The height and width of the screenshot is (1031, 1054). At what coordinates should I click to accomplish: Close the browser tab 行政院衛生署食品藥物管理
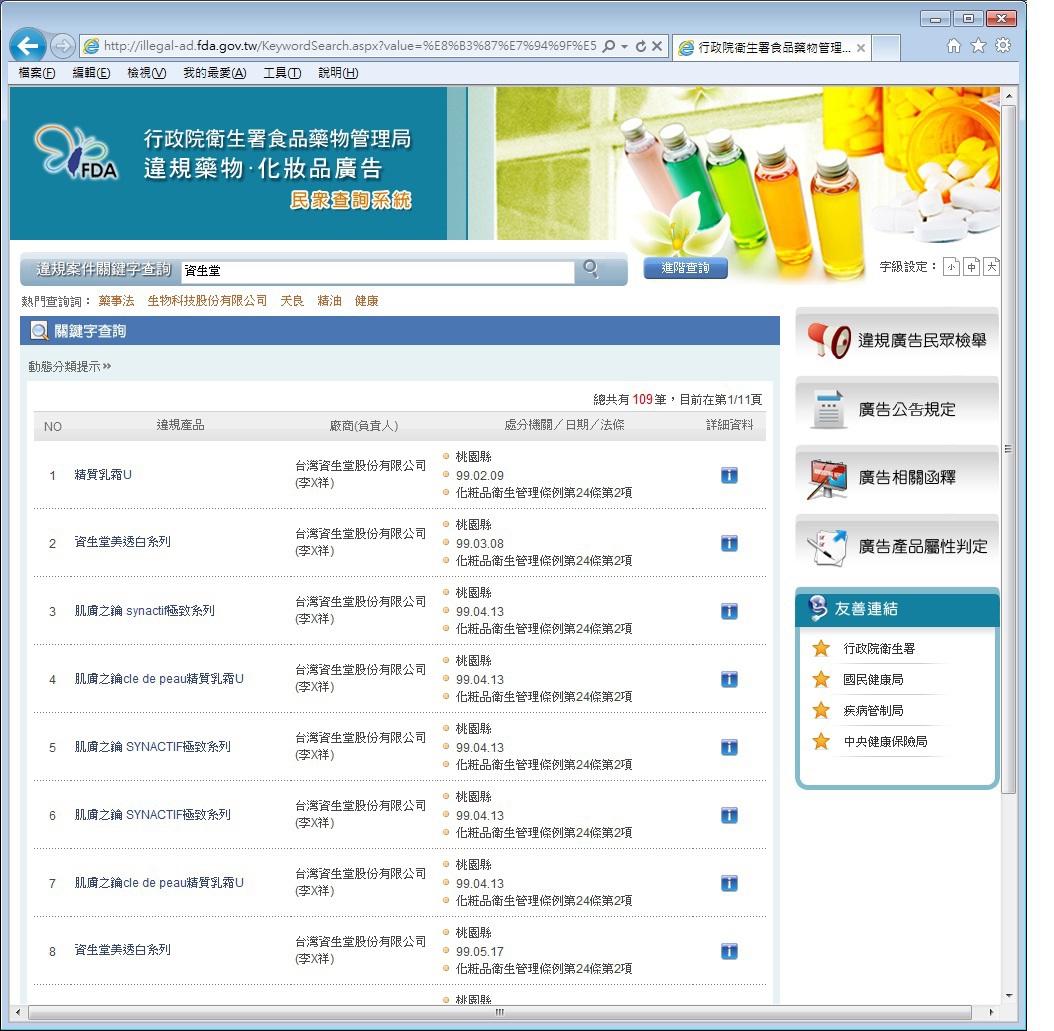pyautogui.click(x=860, y=48)
